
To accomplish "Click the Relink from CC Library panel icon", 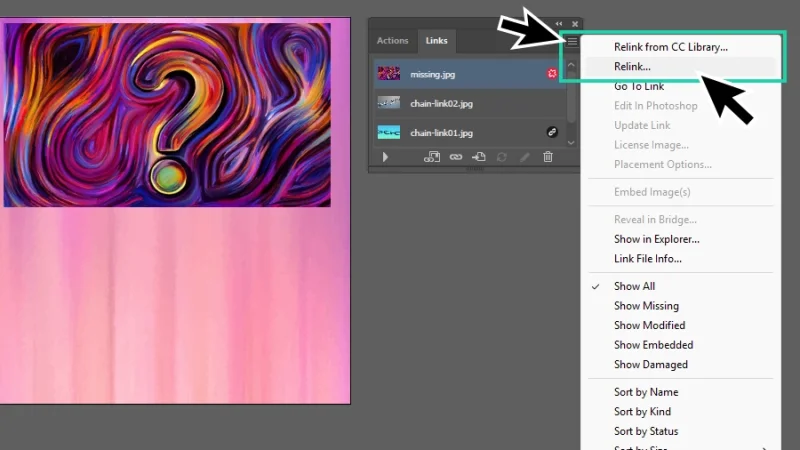I will point(432,157).
